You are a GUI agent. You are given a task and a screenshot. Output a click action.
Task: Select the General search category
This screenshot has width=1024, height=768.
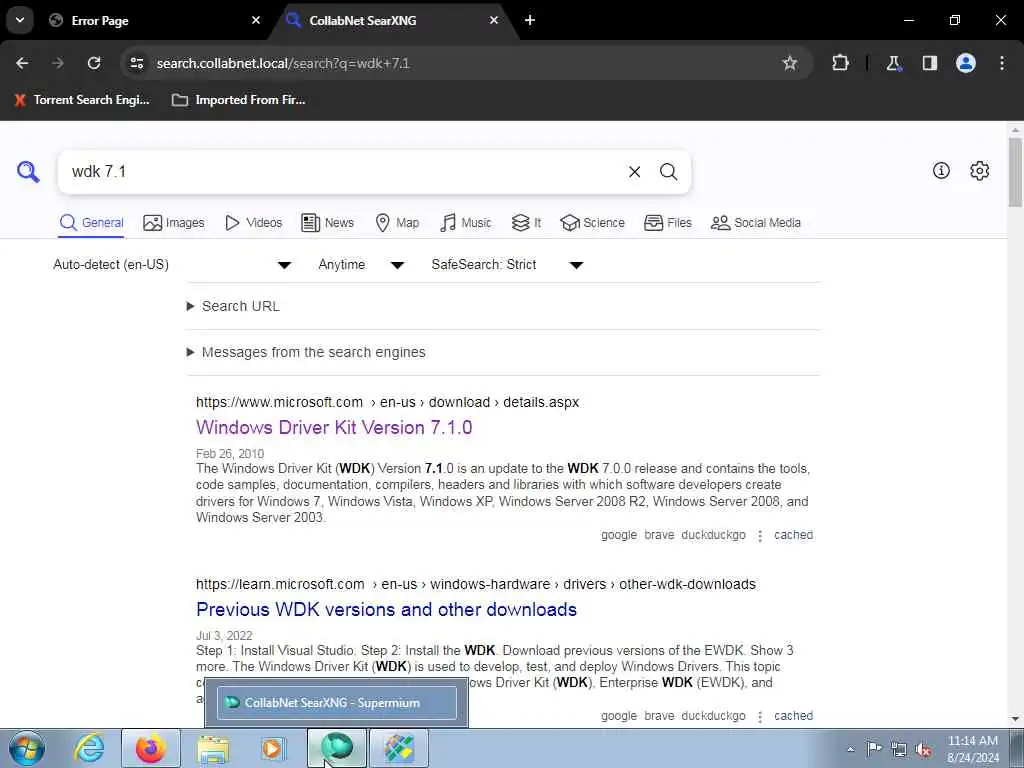pos(91,223)
